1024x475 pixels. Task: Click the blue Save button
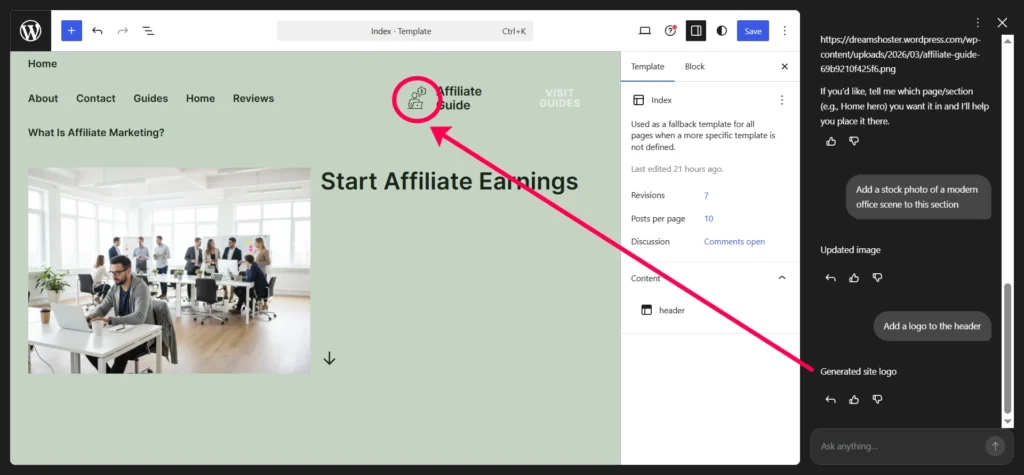(x=753, y=31)
